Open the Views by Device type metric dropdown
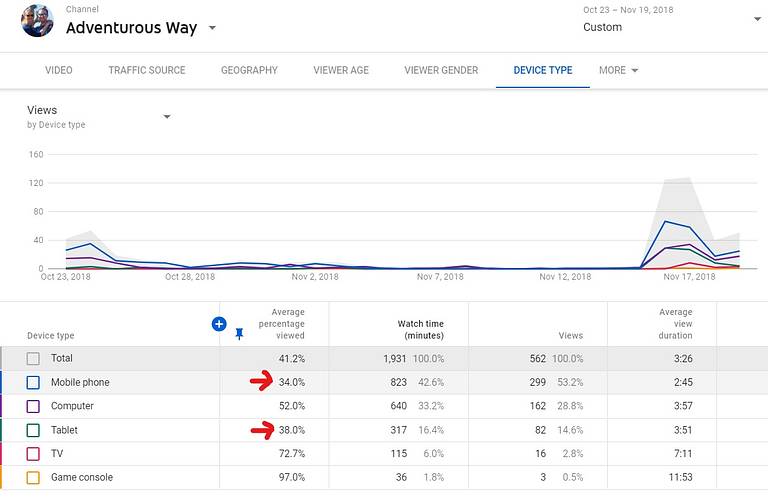Image resolution: width=768 pixels, height=499 pixels. [x=167, y=117]
